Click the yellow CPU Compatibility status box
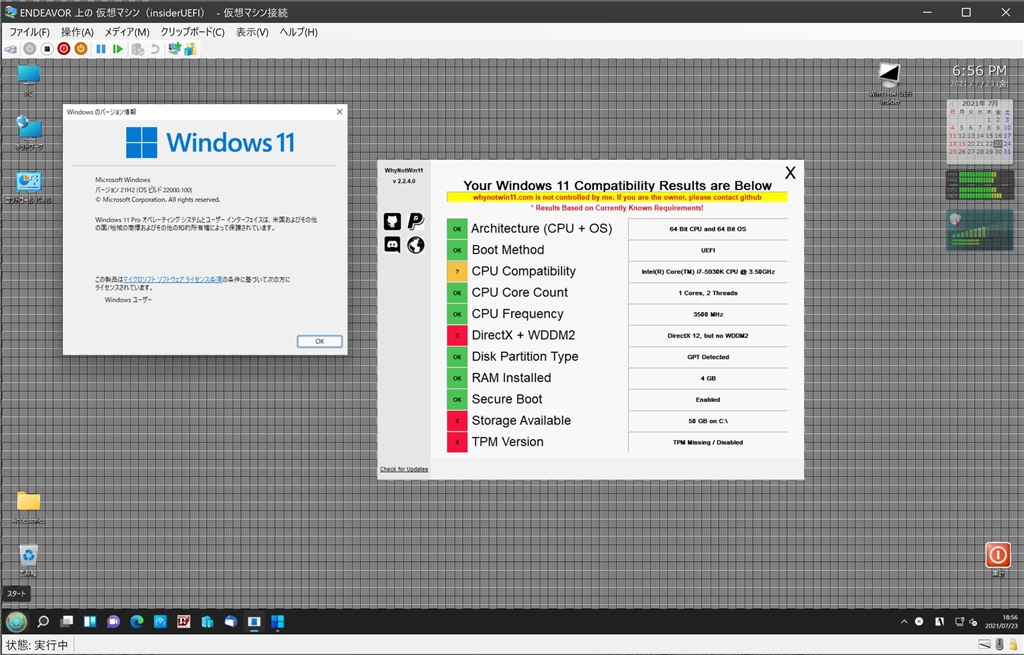Viewport: 1024px width, 655px height. click(457, 272)
